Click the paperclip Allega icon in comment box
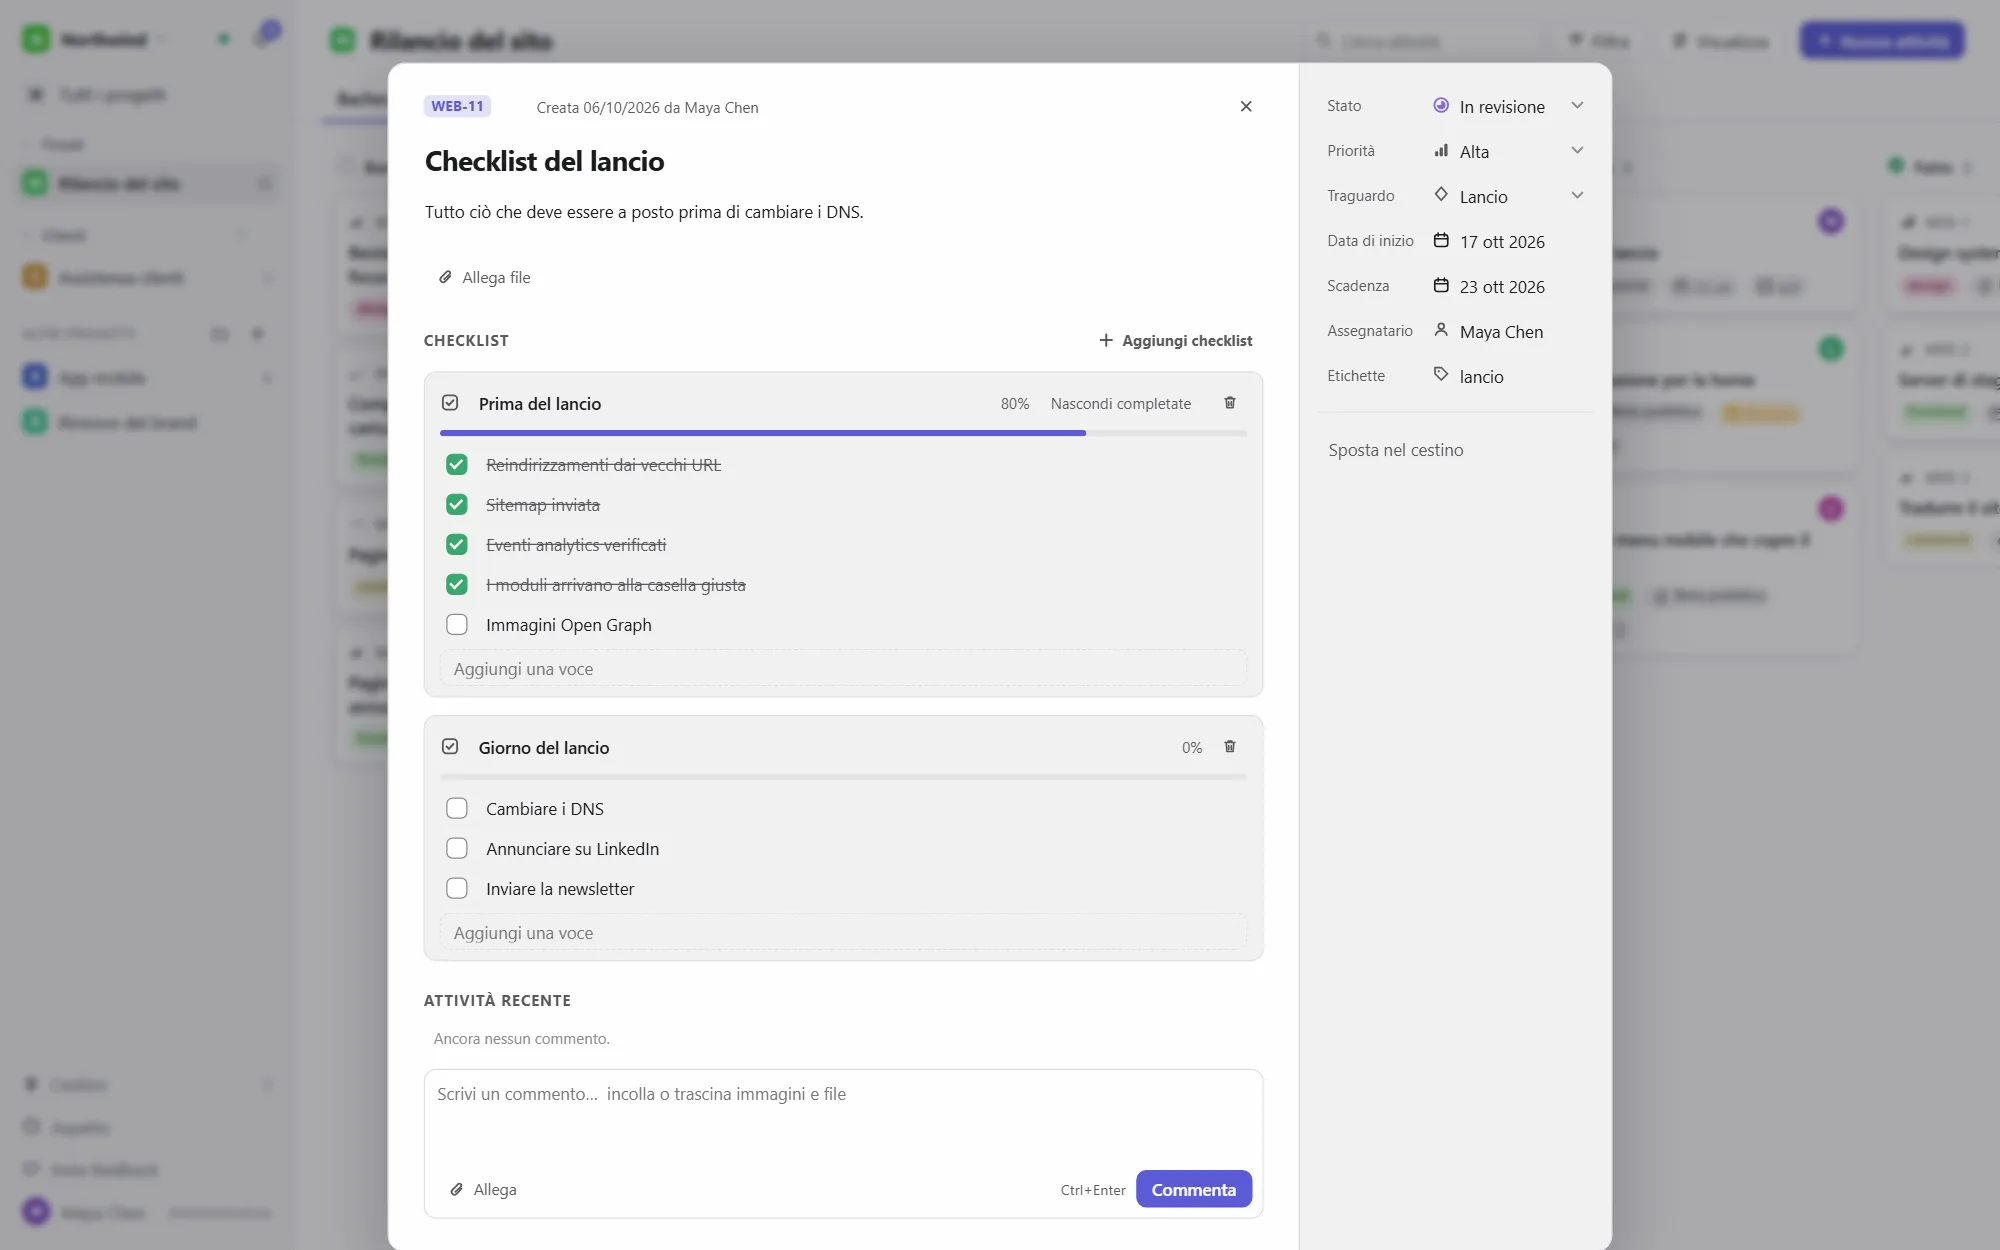 point(456,1189)
